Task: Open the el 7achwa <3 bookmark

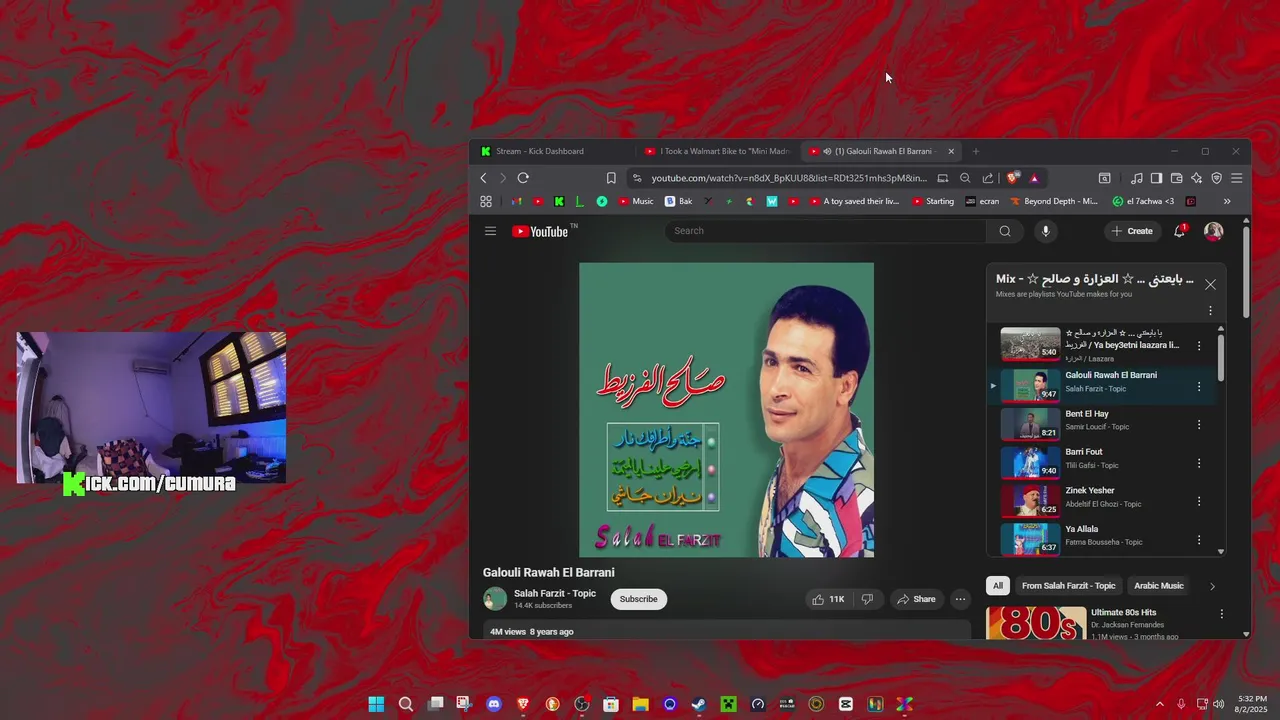Action: tap(1144, 201)
